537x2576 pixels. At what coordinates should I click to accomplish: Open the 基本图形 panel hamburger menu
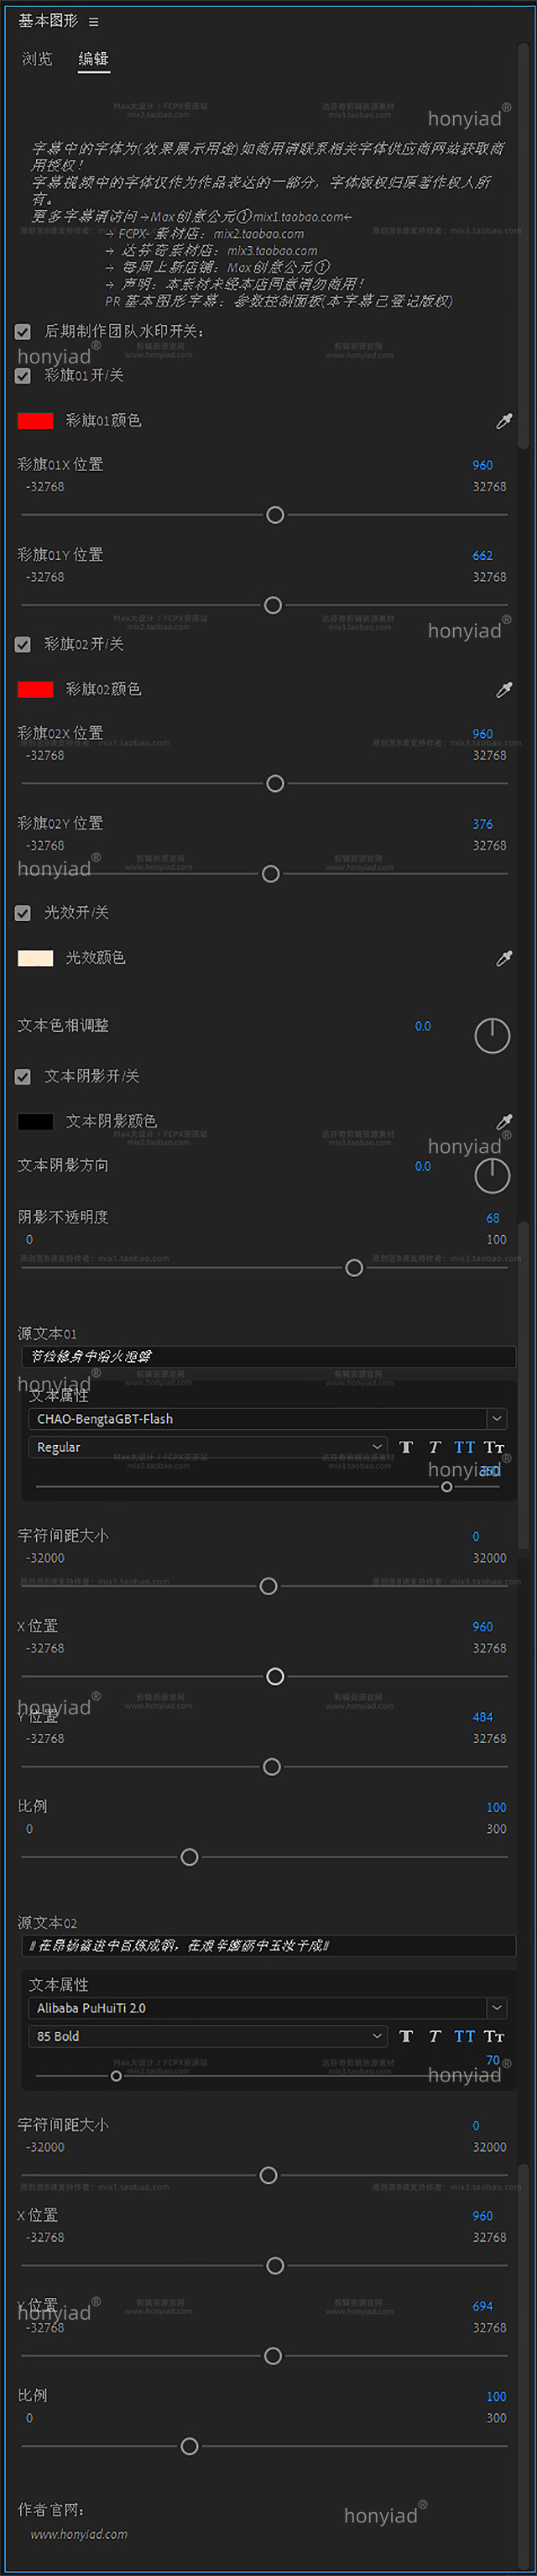[94, 21]
